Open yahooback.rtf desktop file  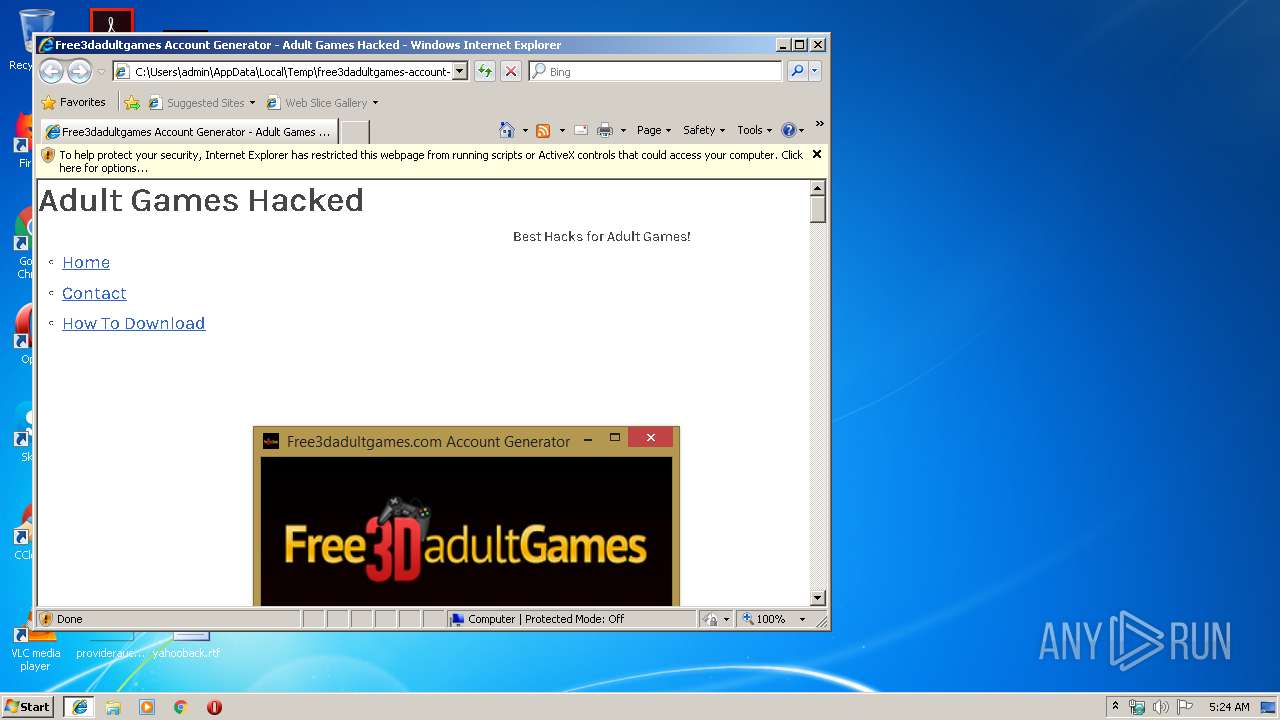188,643
